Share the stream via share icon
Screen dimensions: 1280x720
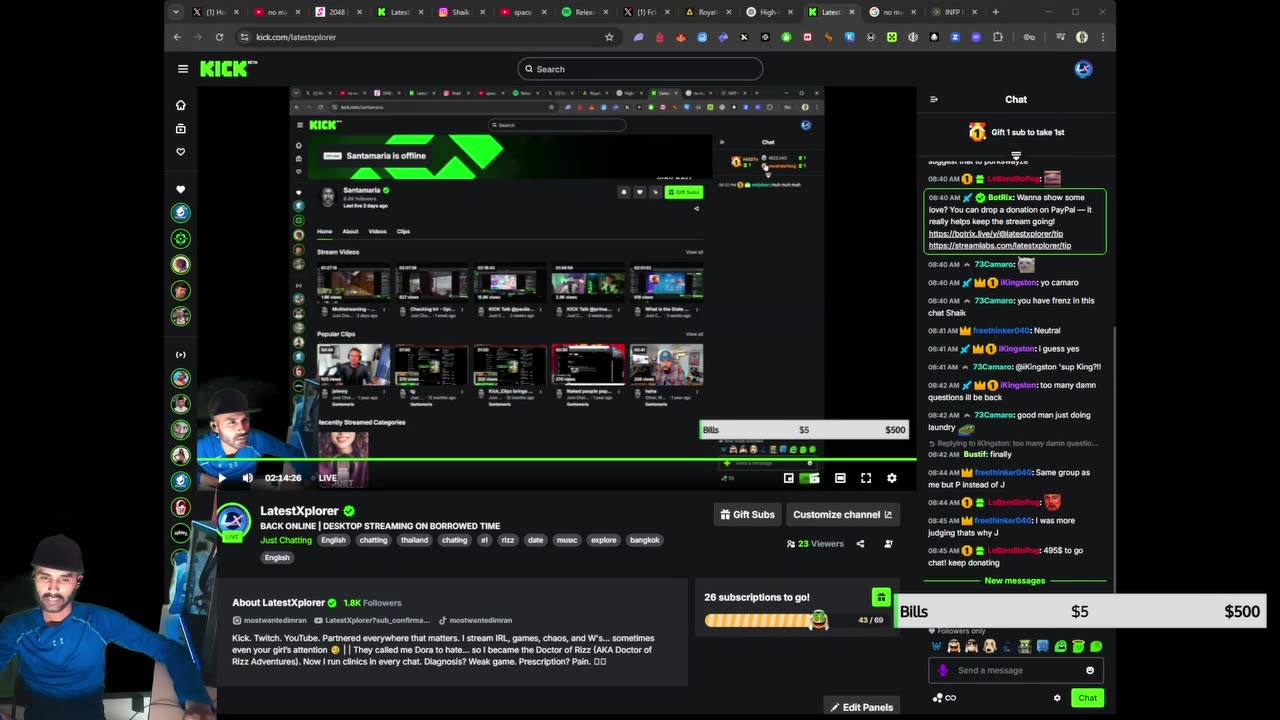(x=860, y=544)
